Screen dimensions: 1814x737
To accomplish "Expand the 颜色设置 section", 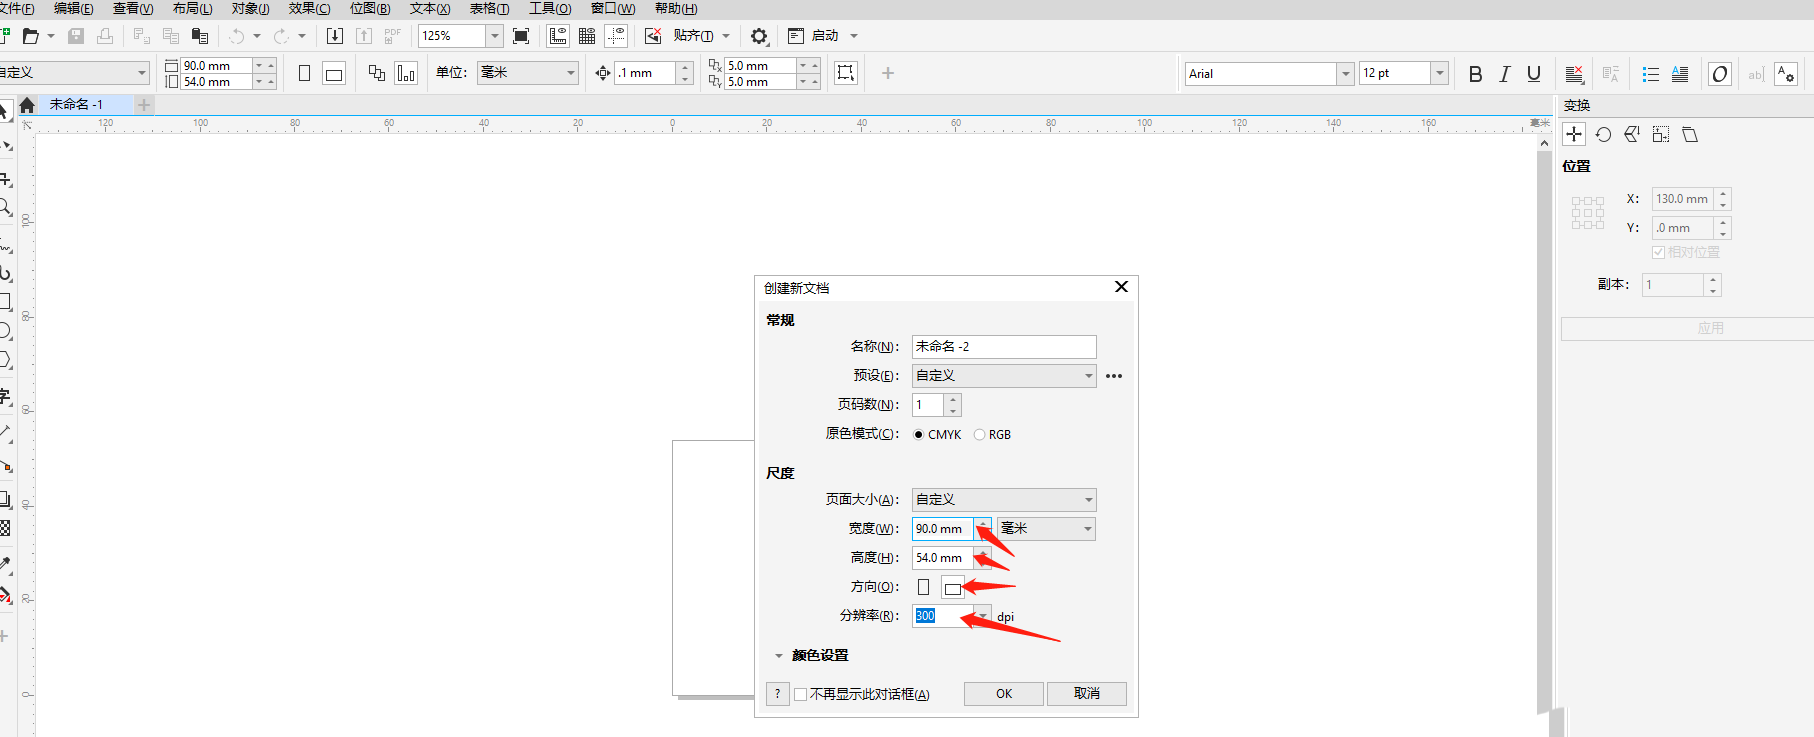I will 779,656.
